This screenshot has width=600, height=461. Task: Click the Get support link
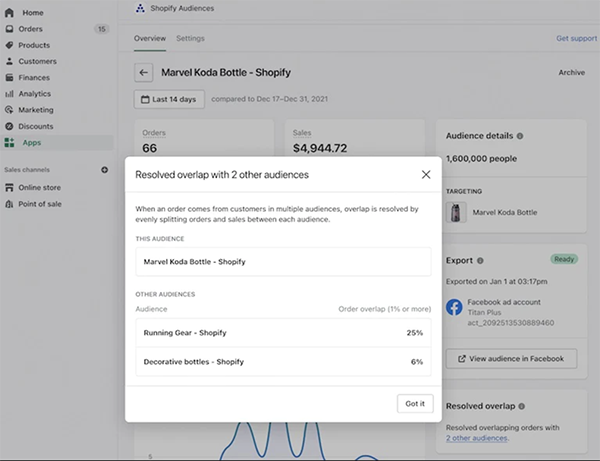pos(577,38)
